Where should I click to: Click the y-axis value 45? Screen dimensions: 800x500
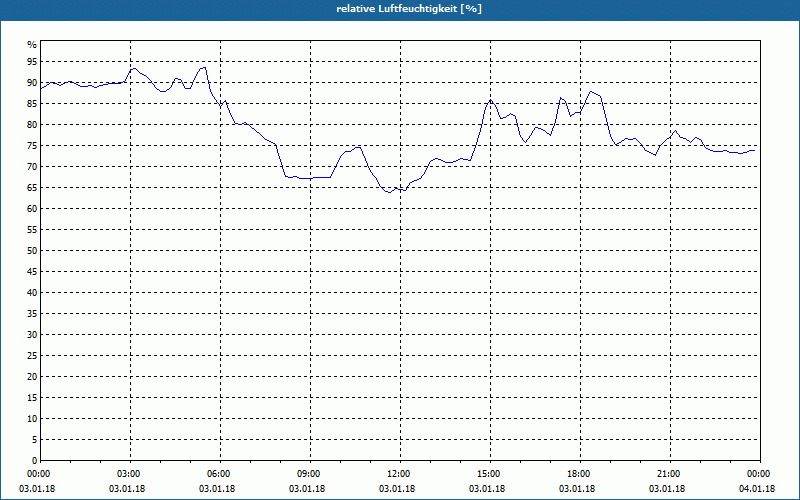[x=32, y=272]
